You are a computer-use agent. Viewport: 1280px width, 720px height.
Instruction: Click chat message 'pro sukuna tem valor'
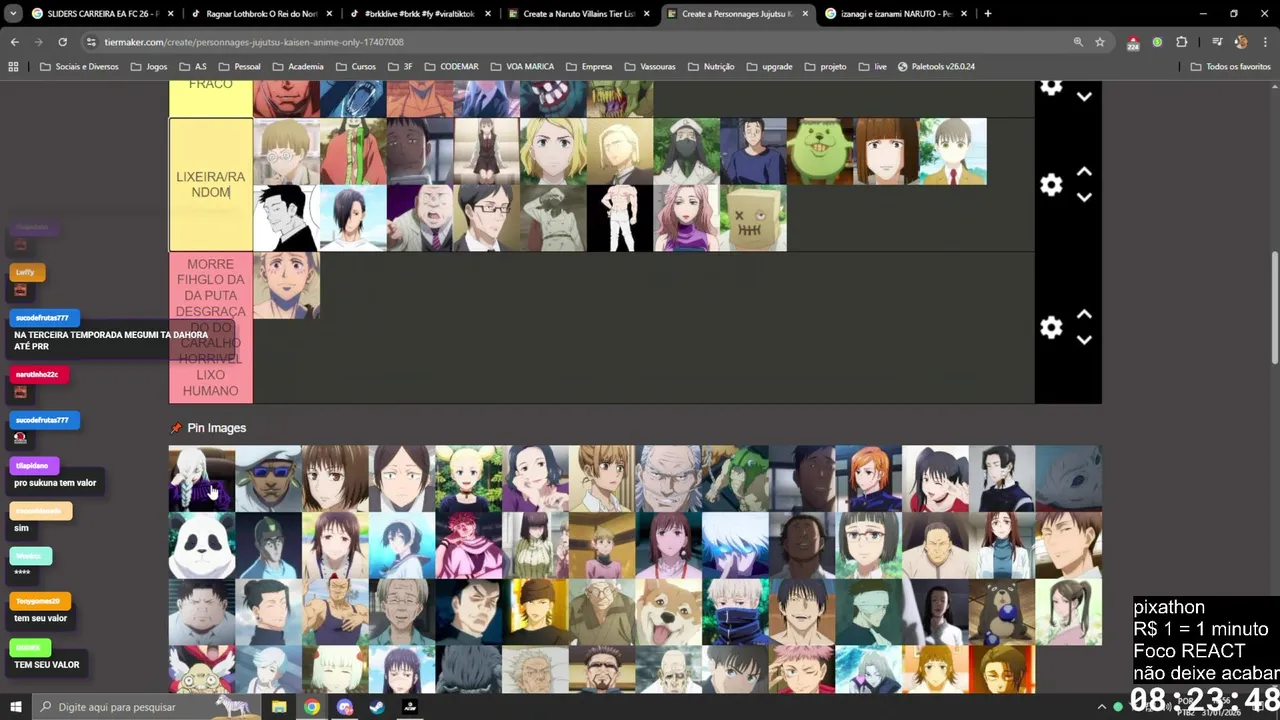coord(55,483)
